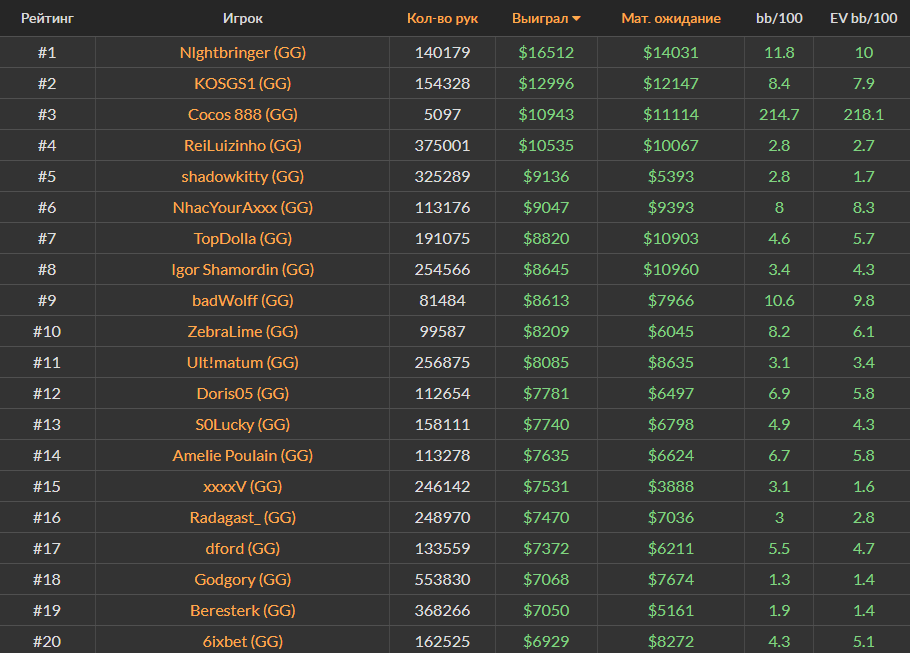Click the Выиграл column header

click(x=540, y=18)
